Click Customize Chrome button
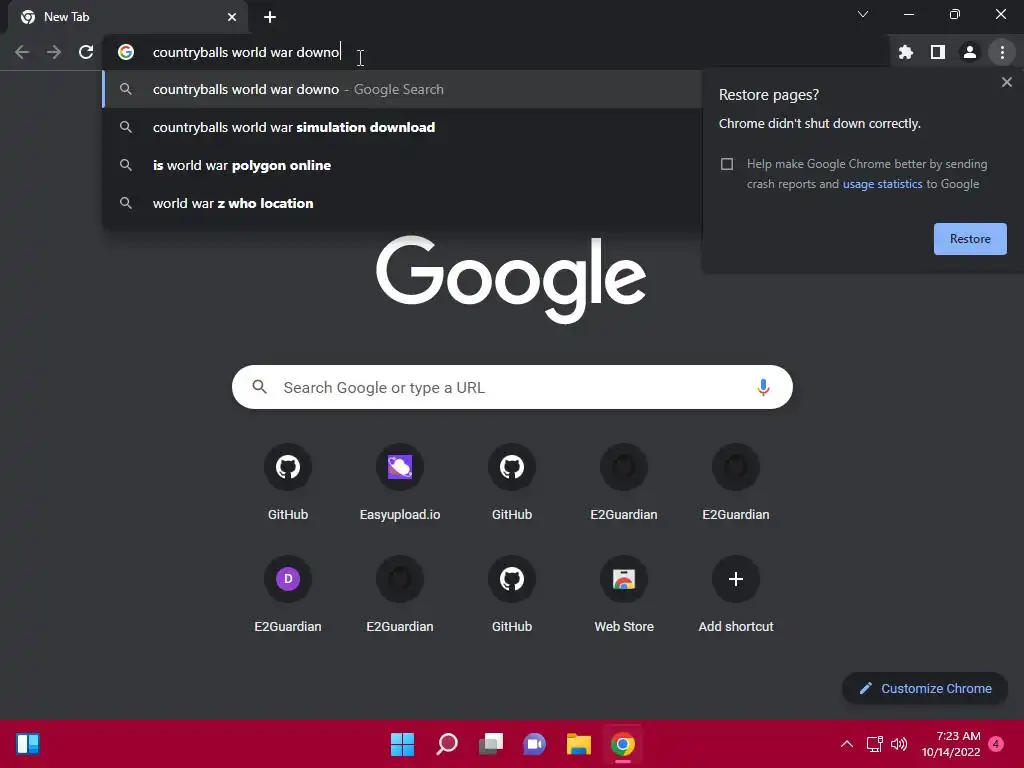Image resolution: width=1024 pixels, height=768 pixels. coord(925,688)
